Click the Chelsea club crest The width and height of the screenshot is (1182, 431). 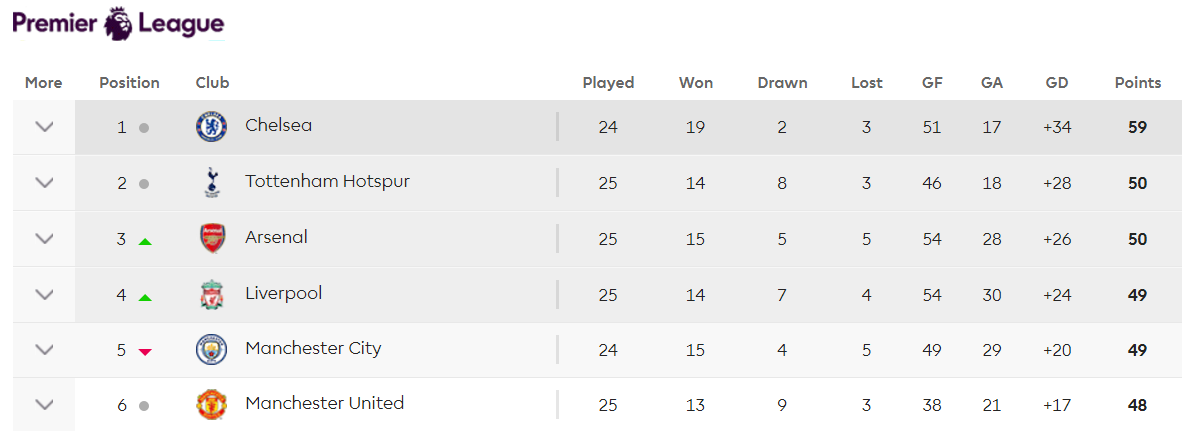[212, 127]
